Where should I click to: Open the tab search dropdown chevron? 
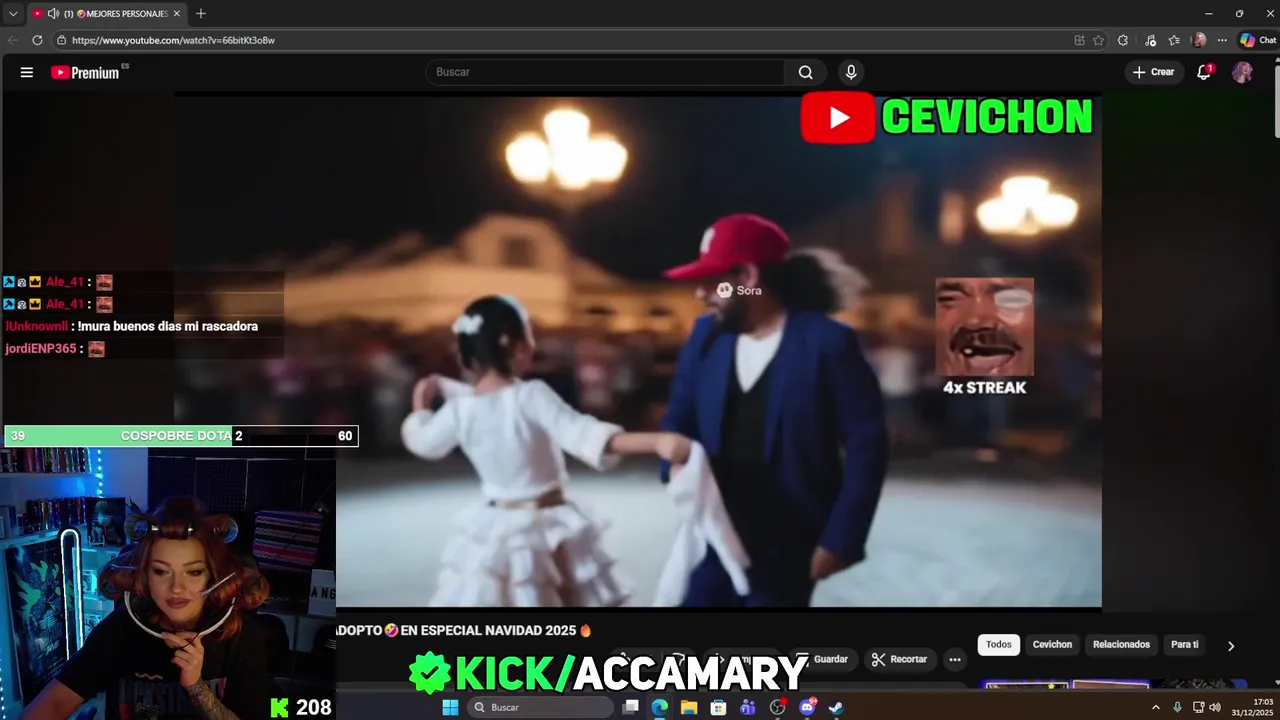[x=13, y=14]
